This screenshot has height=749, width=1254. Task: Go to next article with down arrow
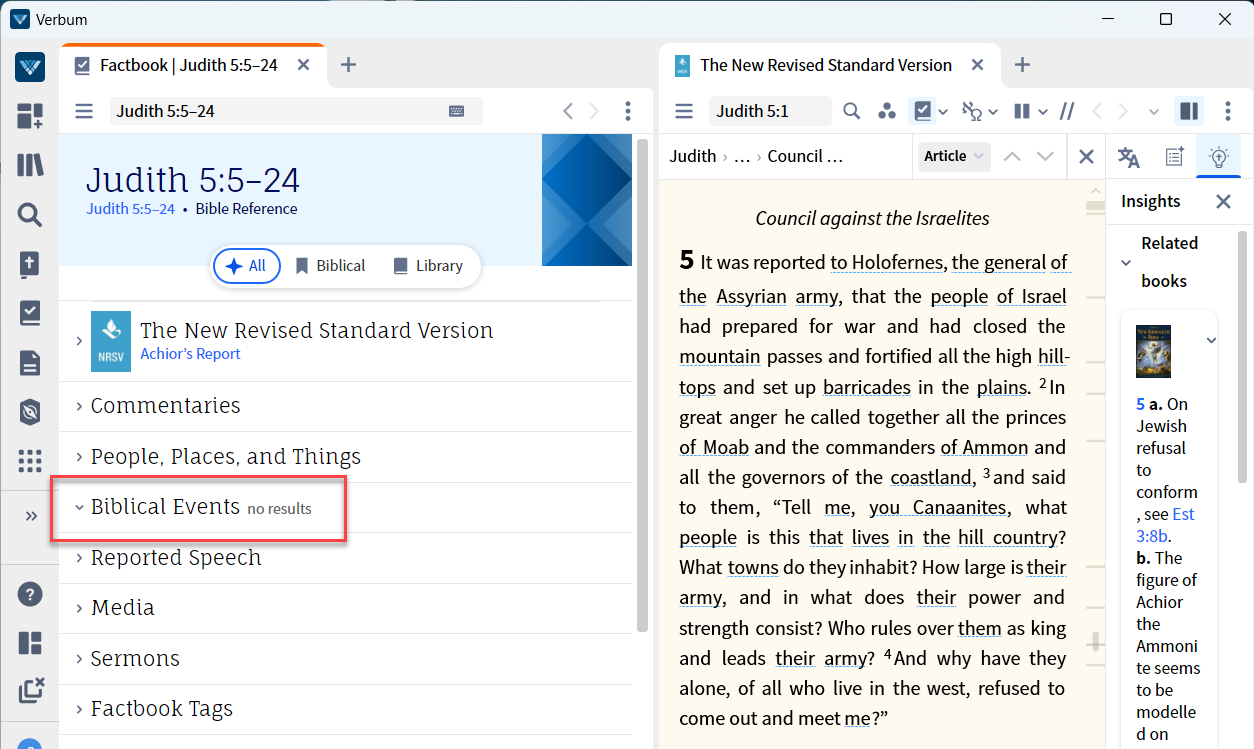click(1045, 156)
